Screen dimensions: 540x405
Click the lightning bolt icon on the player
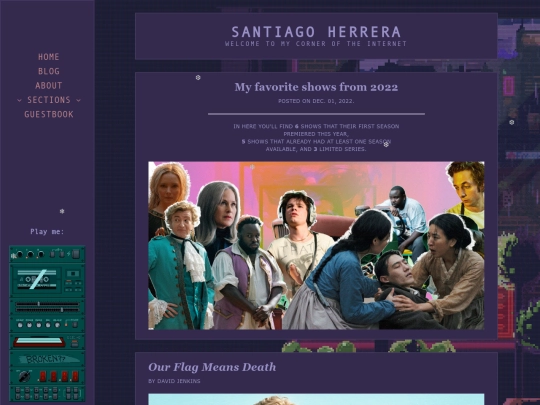point(69,254)
